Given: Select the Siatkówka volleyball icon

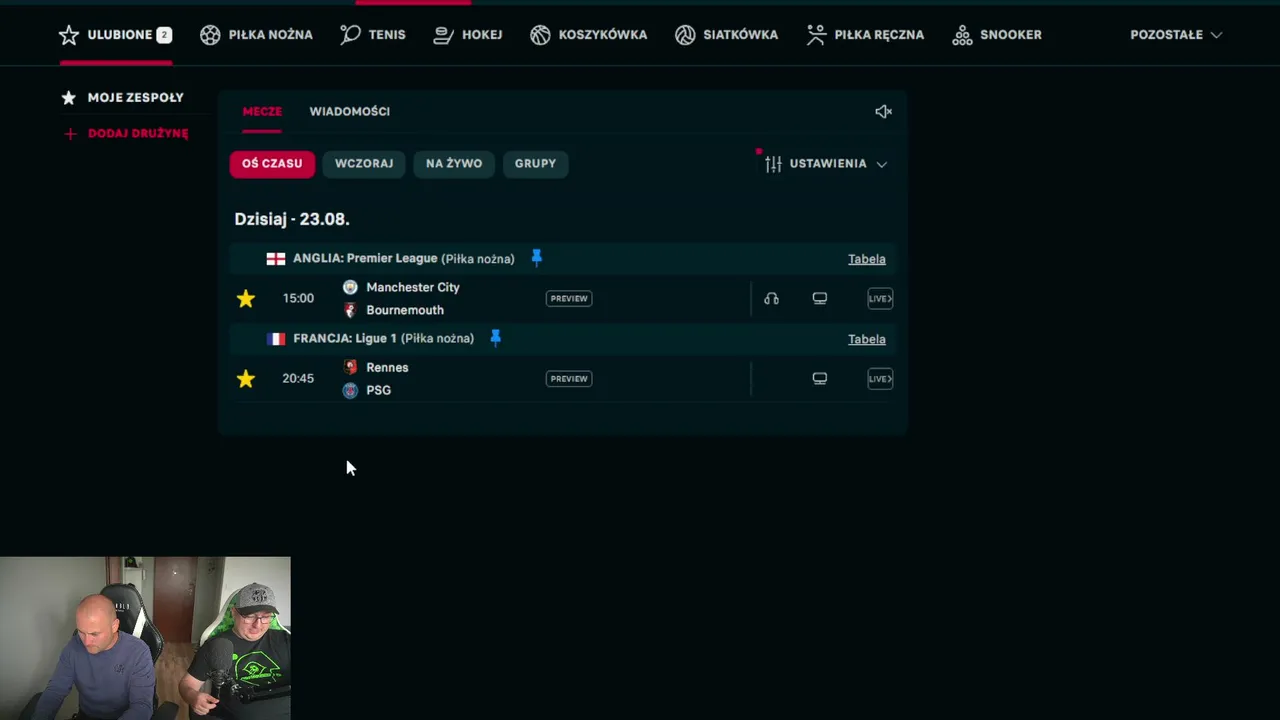Looking at the screenshot, I should point(685,35).
